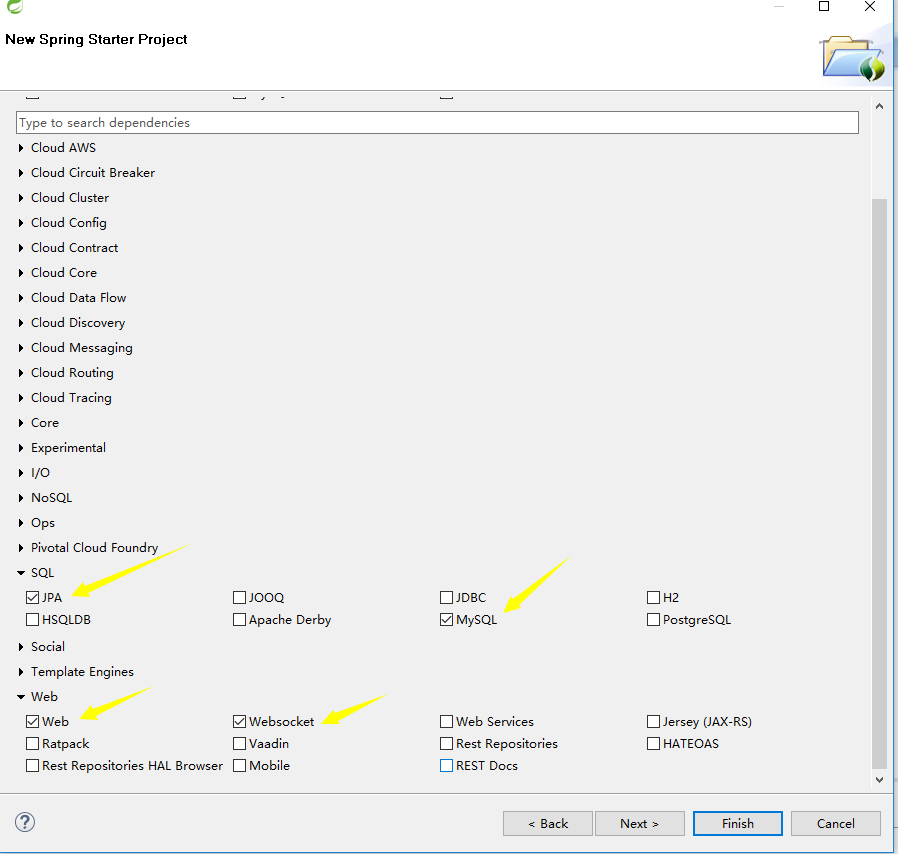898x854 pixels.
Task: Enable the JOOQ dependency checkbox
Action: pos(239,597)
